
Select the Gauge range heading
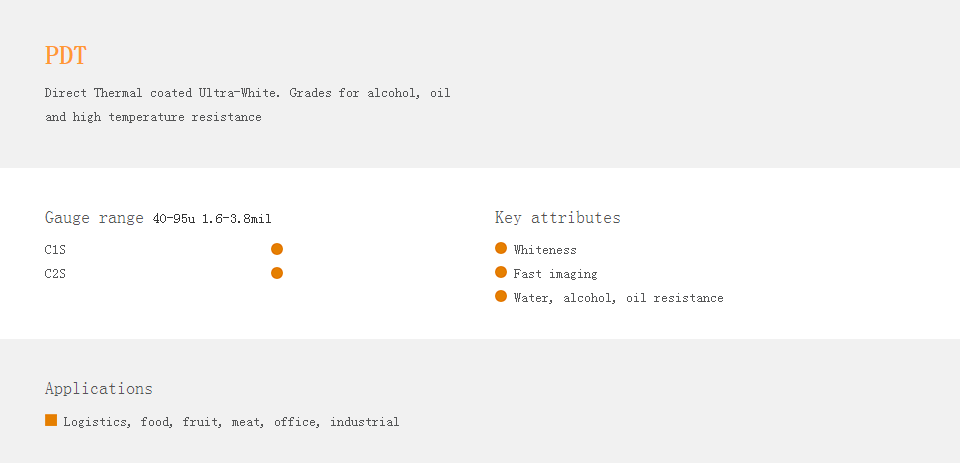94,218
